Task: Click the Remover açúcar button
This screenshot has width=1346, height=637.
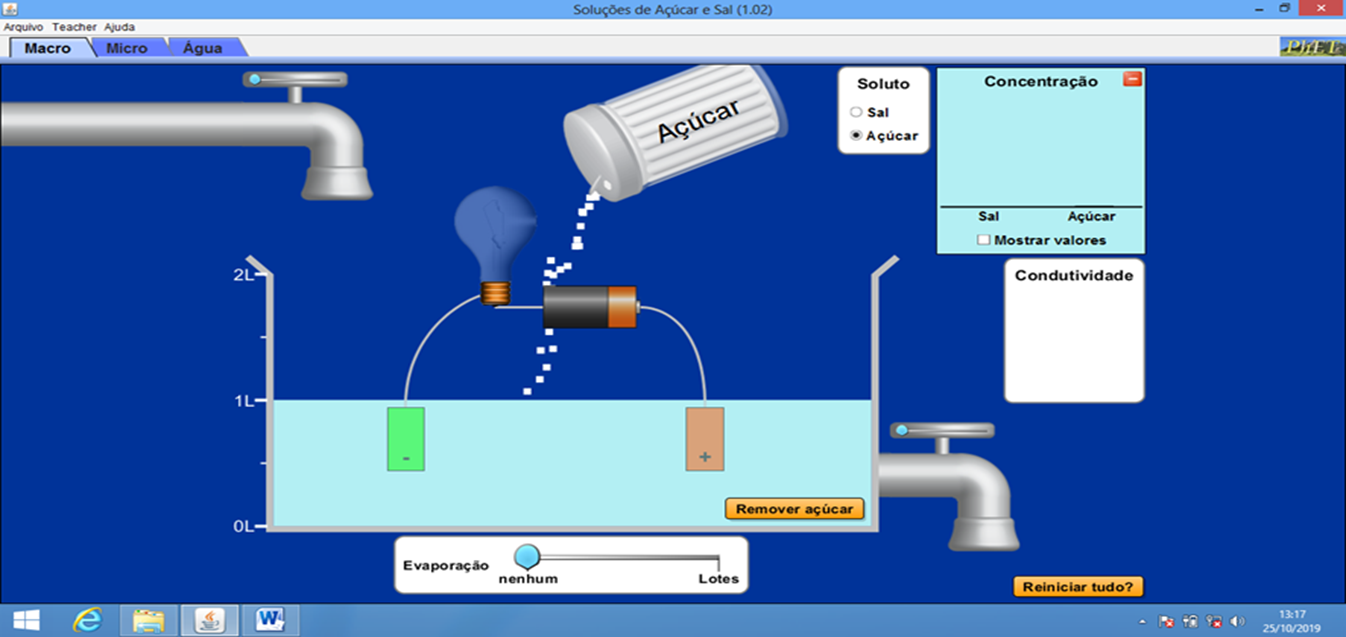Action: pyautogui.click(x=794, y=509)
